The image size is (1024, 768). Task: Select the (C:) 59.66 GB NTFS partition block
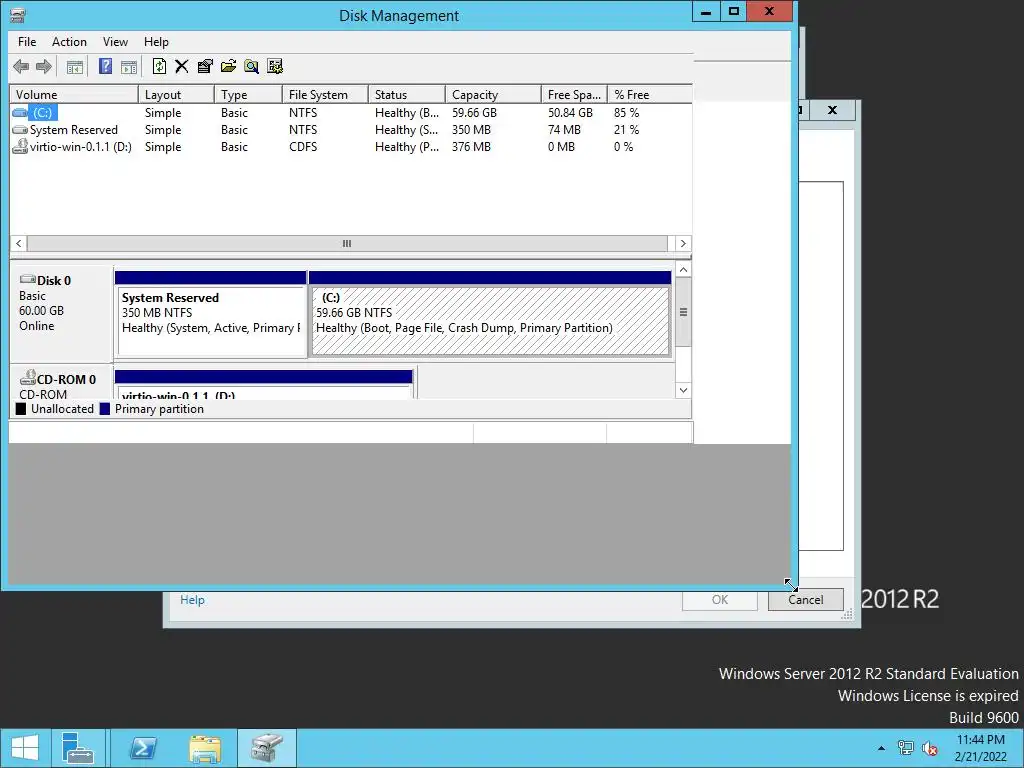pos(490,314)
